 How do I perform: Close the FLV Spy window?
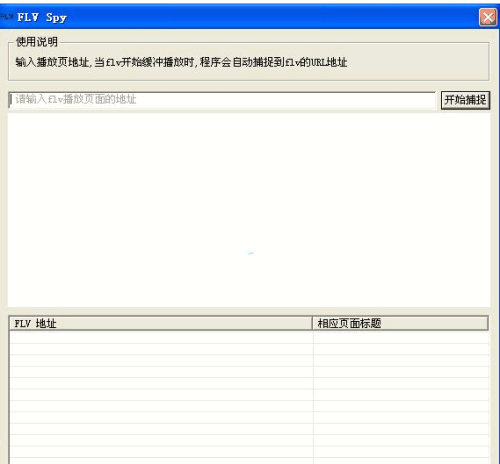click(488, 17)
